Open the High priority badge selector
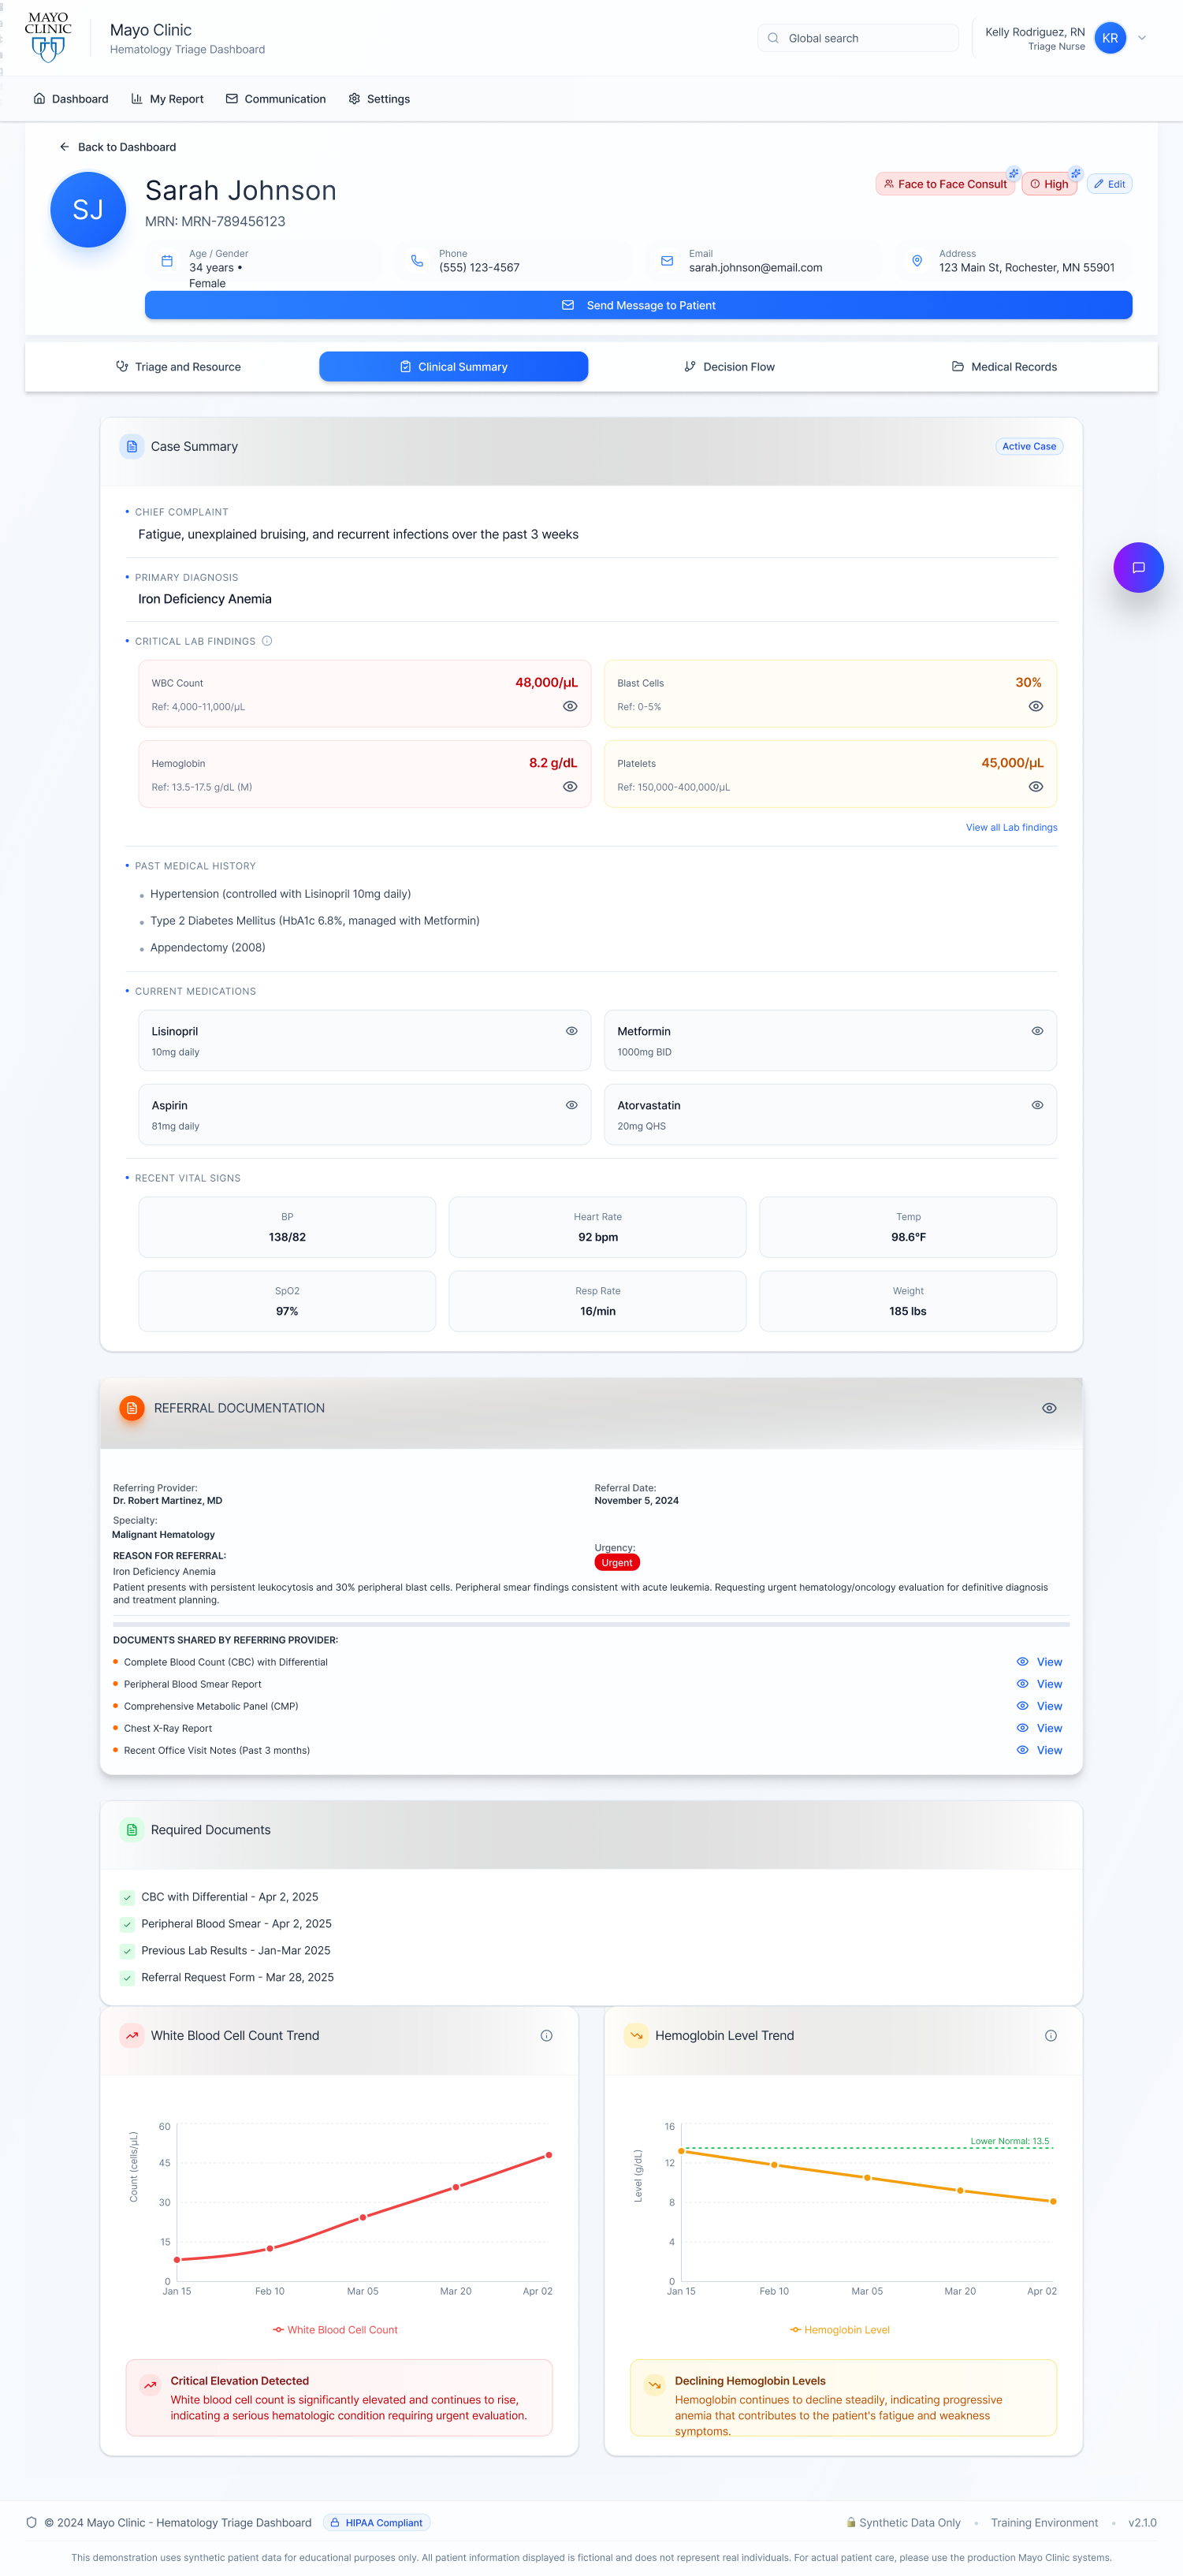The height and width of the screenshot is (2576, 1183). tap(1049, 184)
